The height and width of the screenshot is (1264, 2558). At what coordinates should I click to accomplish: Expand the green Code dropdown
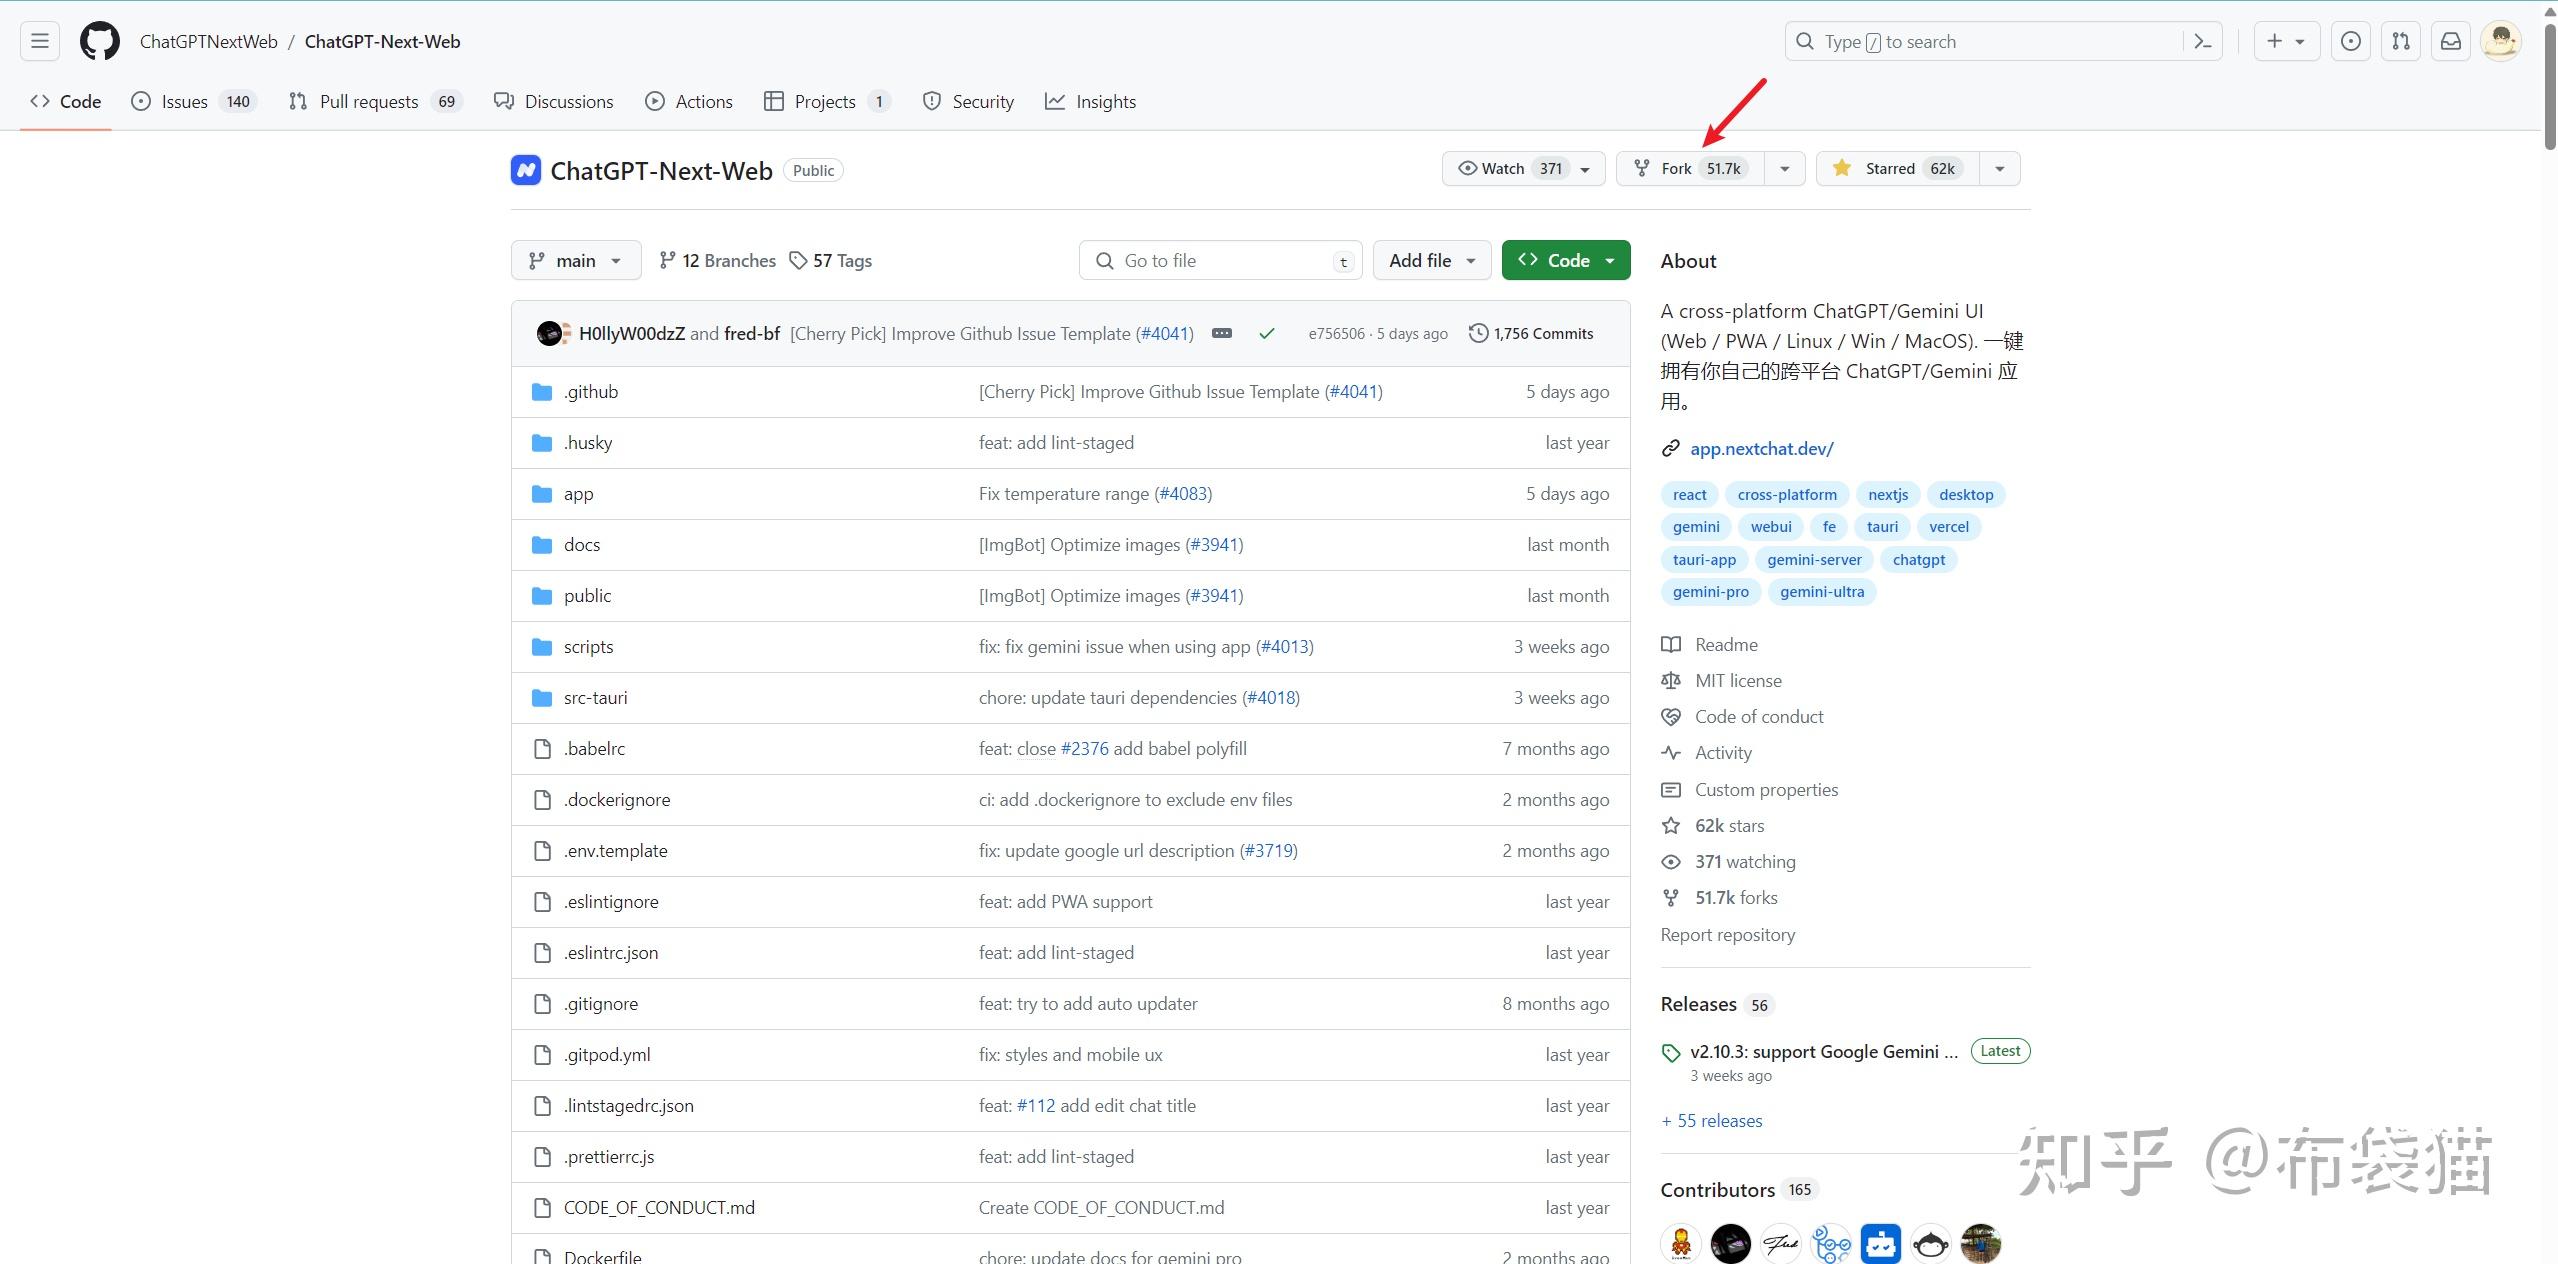click(1566, 261)
